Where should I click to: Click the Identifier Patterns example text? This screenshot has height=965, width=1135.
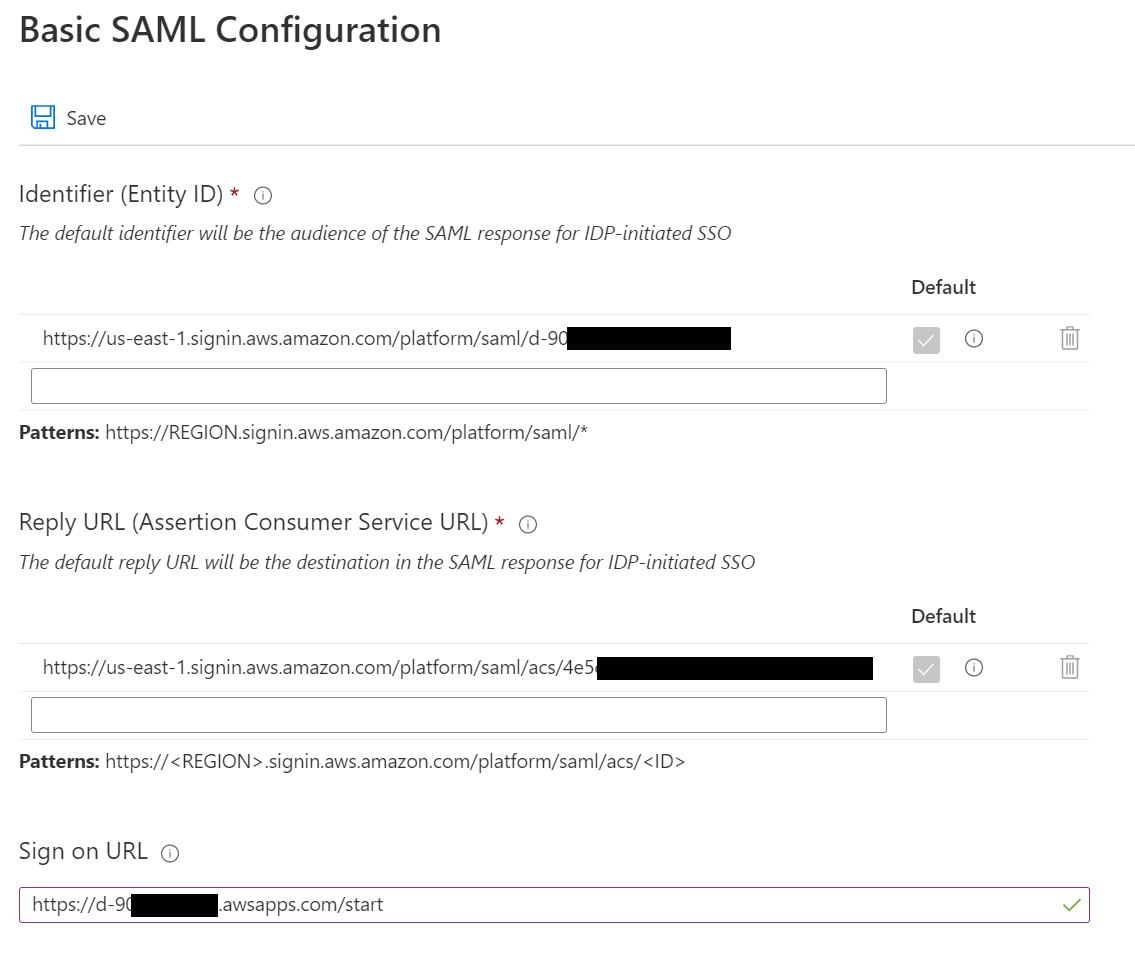click(x=345, y=433)
